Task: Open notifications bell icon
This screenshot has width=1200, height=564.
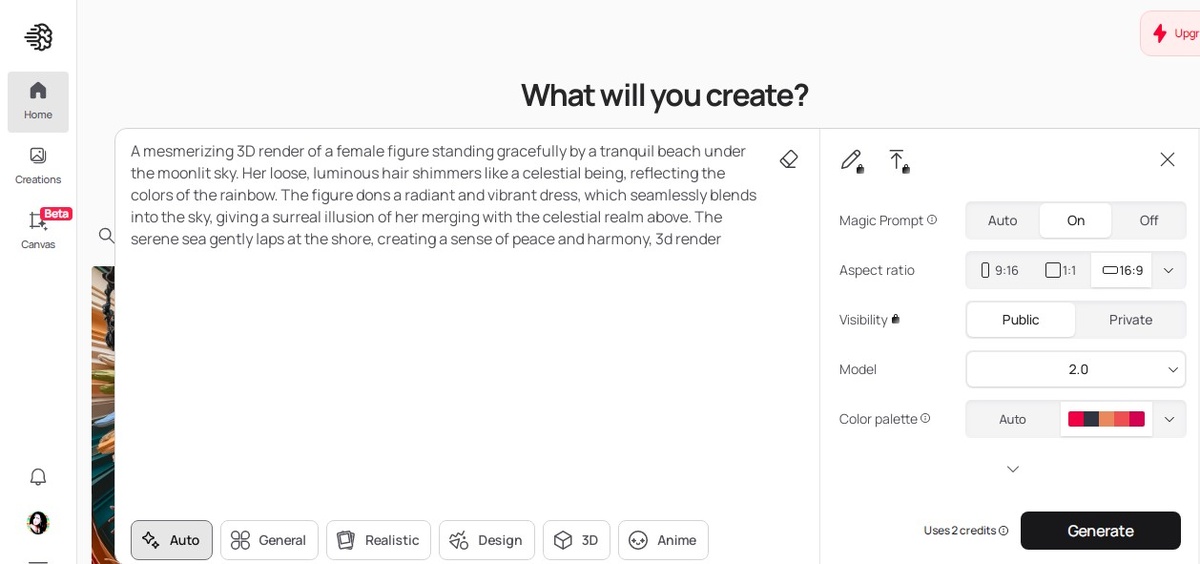Action: tap(38, 477)
